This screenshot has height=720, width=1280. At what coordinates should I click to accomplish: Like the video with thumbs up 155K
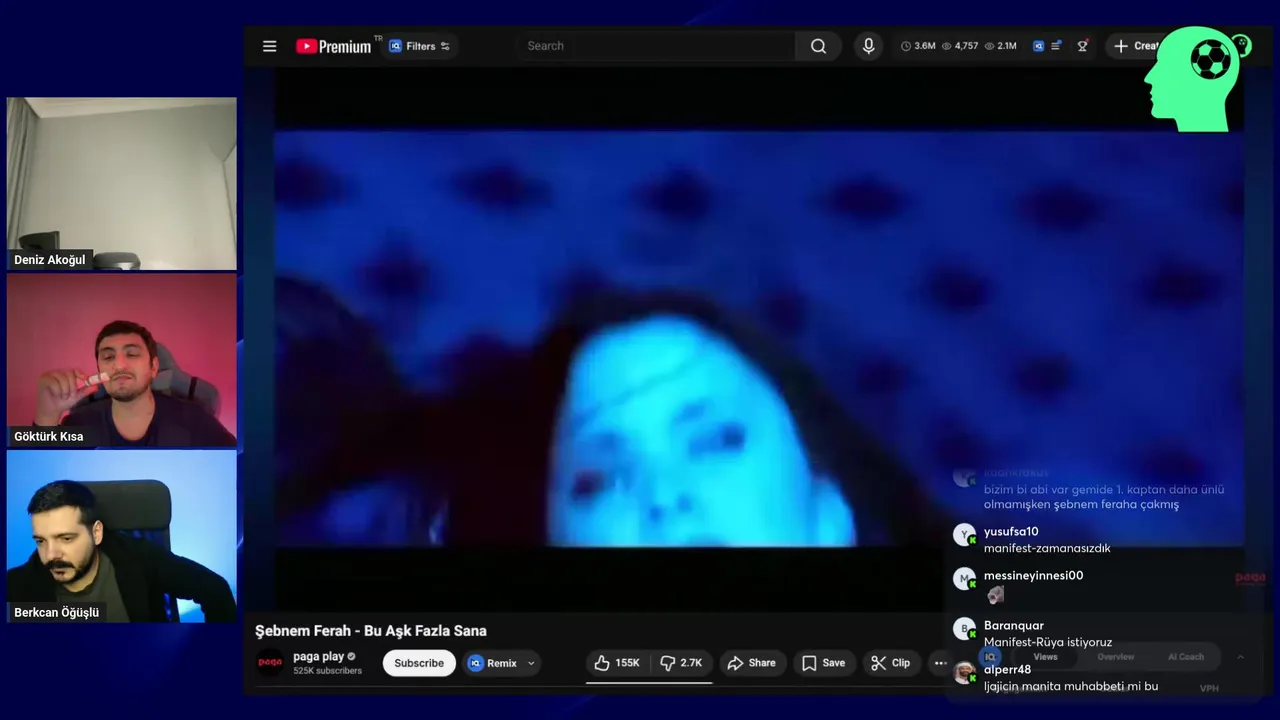617,663
